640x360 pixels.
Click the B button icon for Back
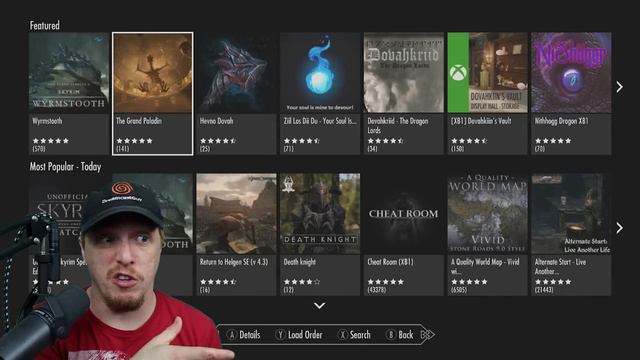pos(391,335)
